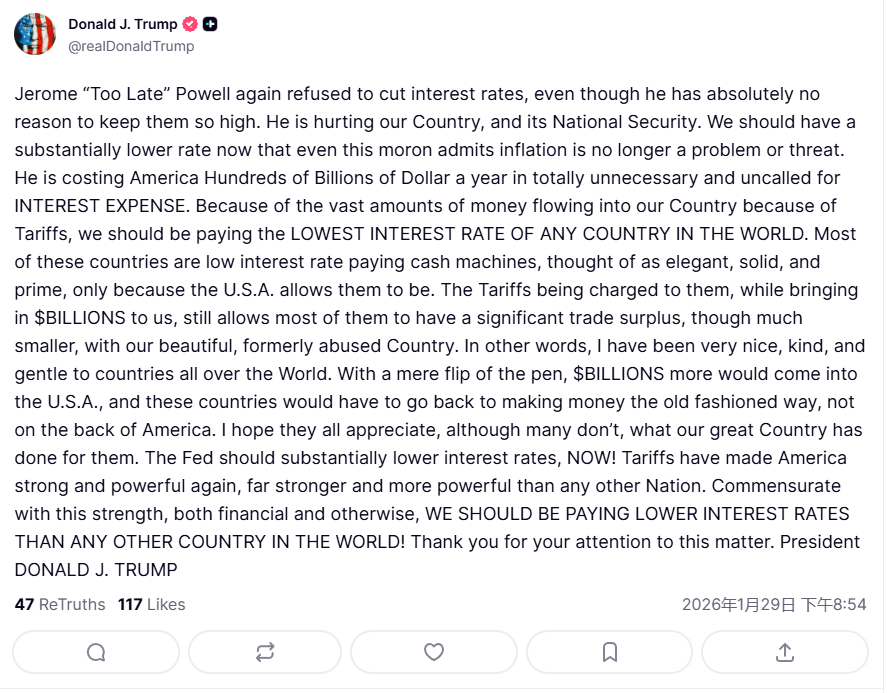Click the share upload arrow icon
This screenshot has width=888, height=693.
point(785,652)
